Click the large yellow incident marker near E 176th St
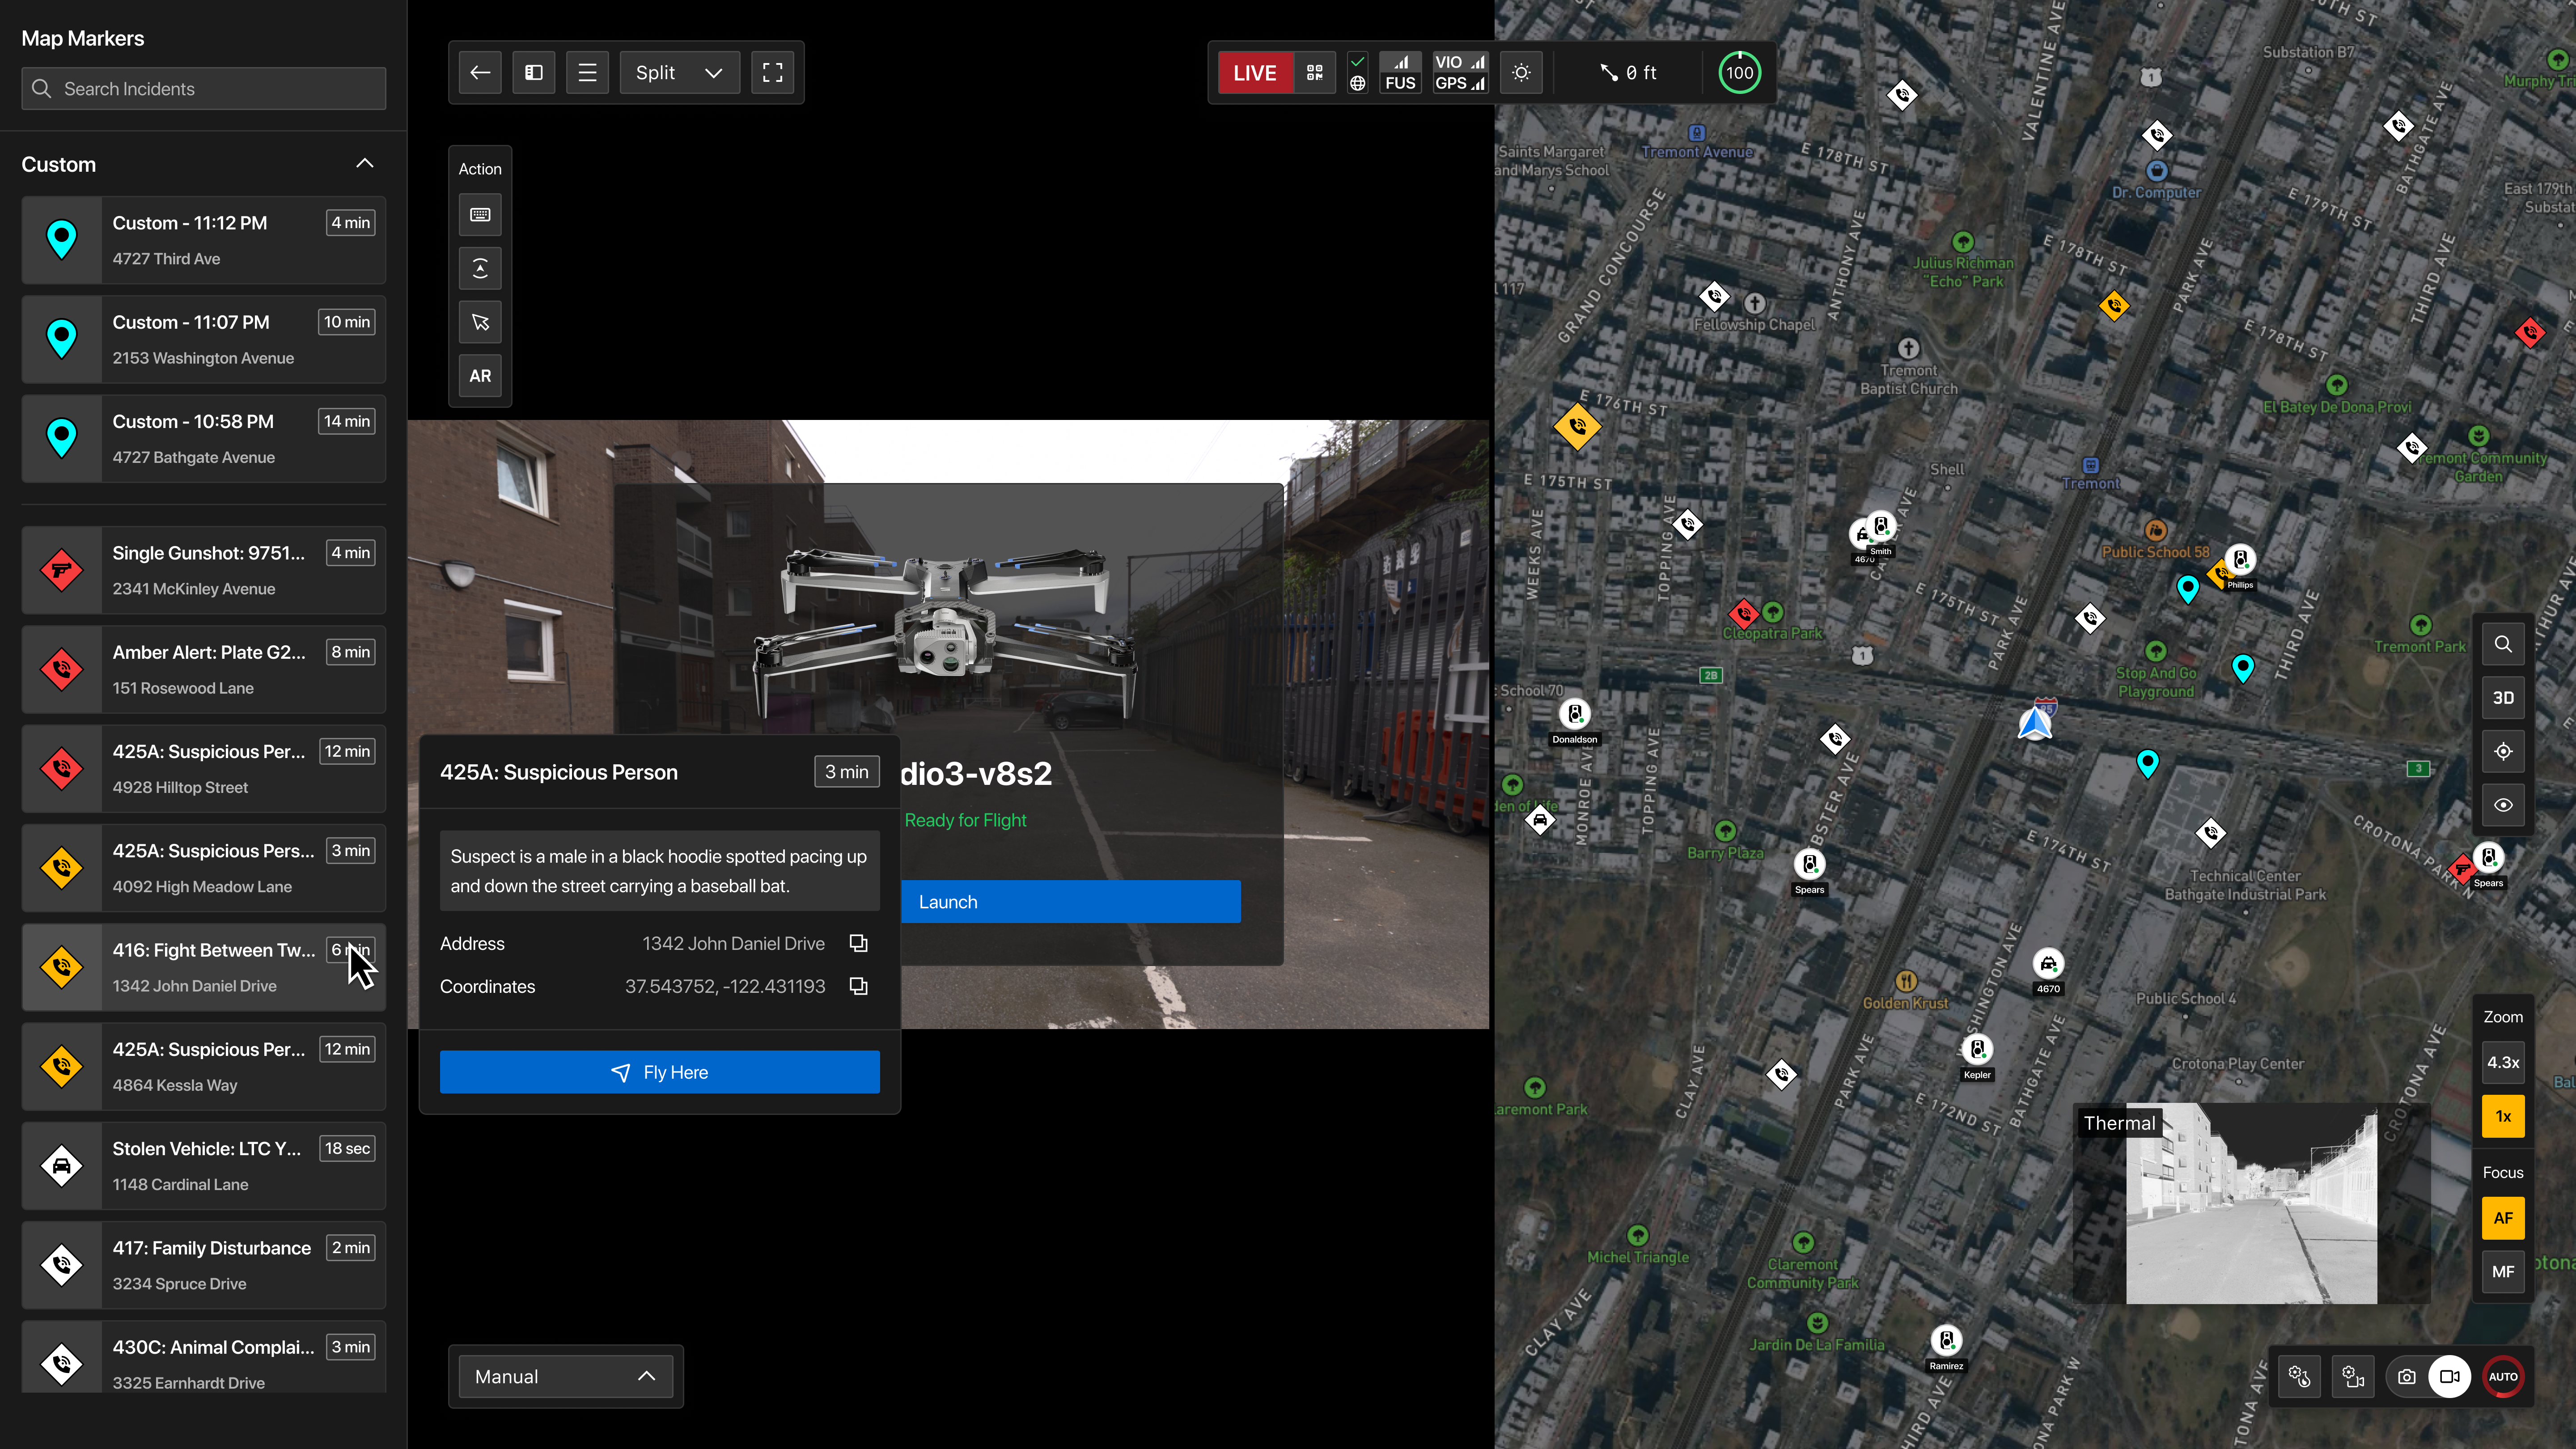The width and height of the screenshot is (2576, 1449). (x=1577, y=427)
